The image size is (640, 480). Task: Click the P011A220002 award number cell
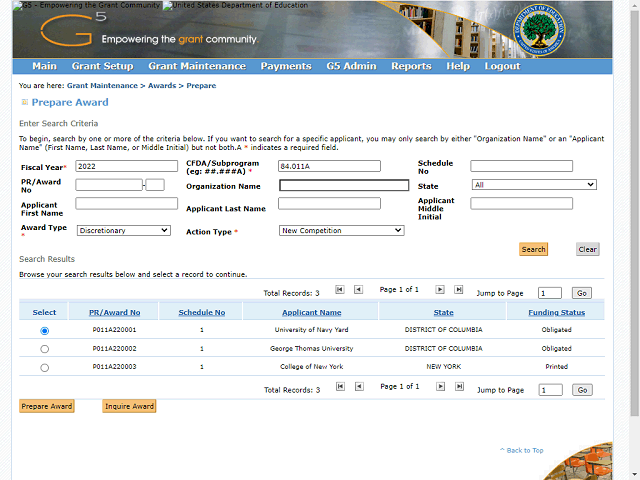point(114,349)
